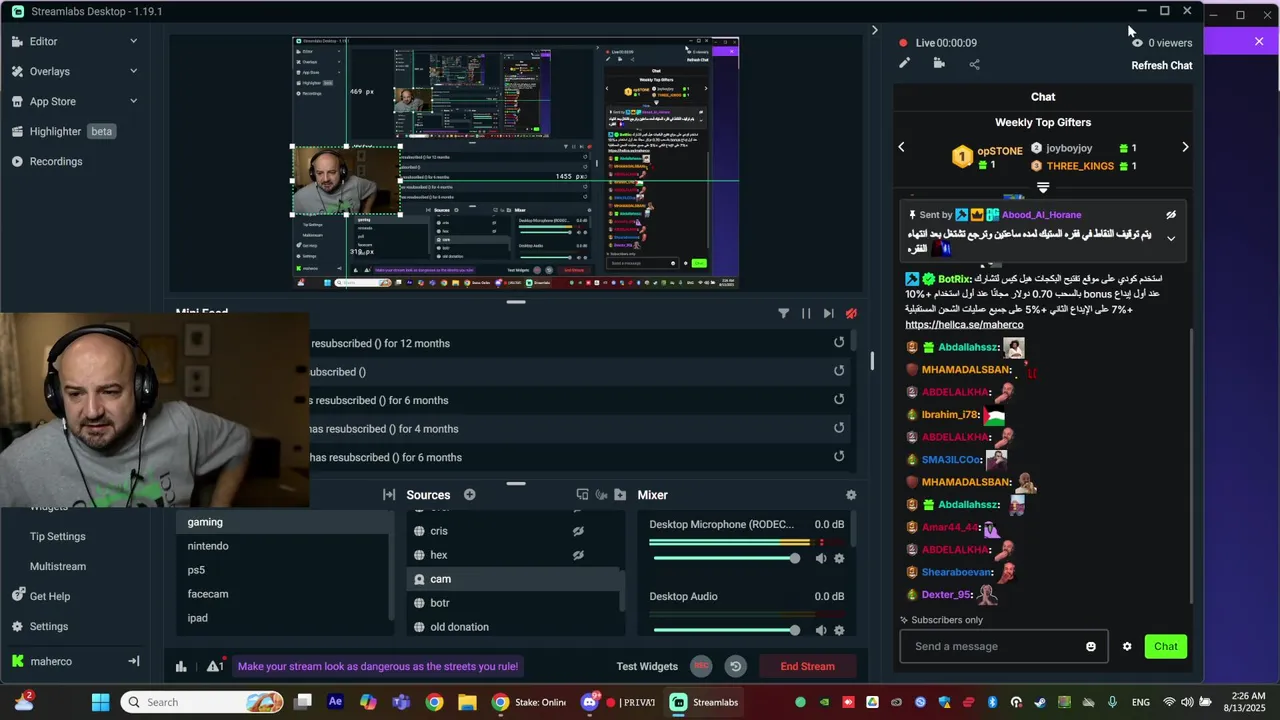This screenshot has width=1280, height=720.
Task: Click the green Chat send button
Action: pyautogui.click(x=1166, y=646)
